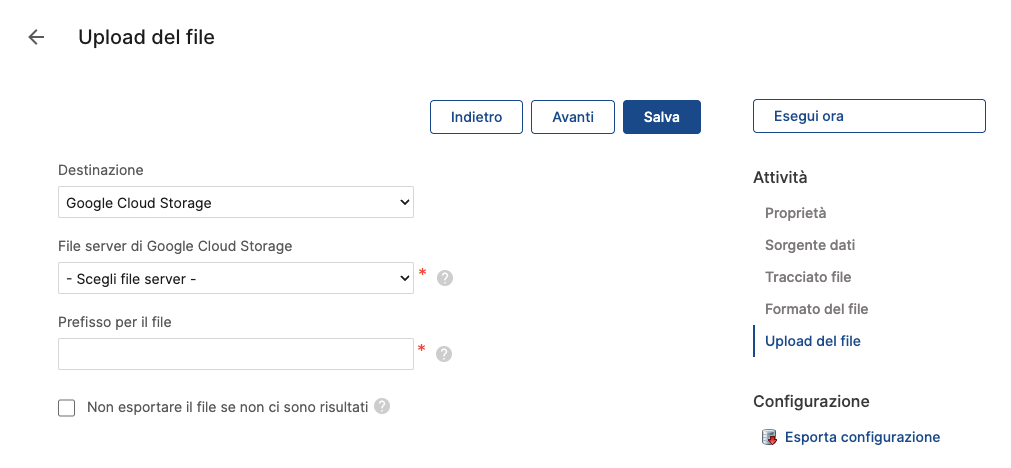Image resolution: width=1011 pixels, height=468 pixels.
Task: Click help icon beside file server dropdown
Action: pos(445,278)
